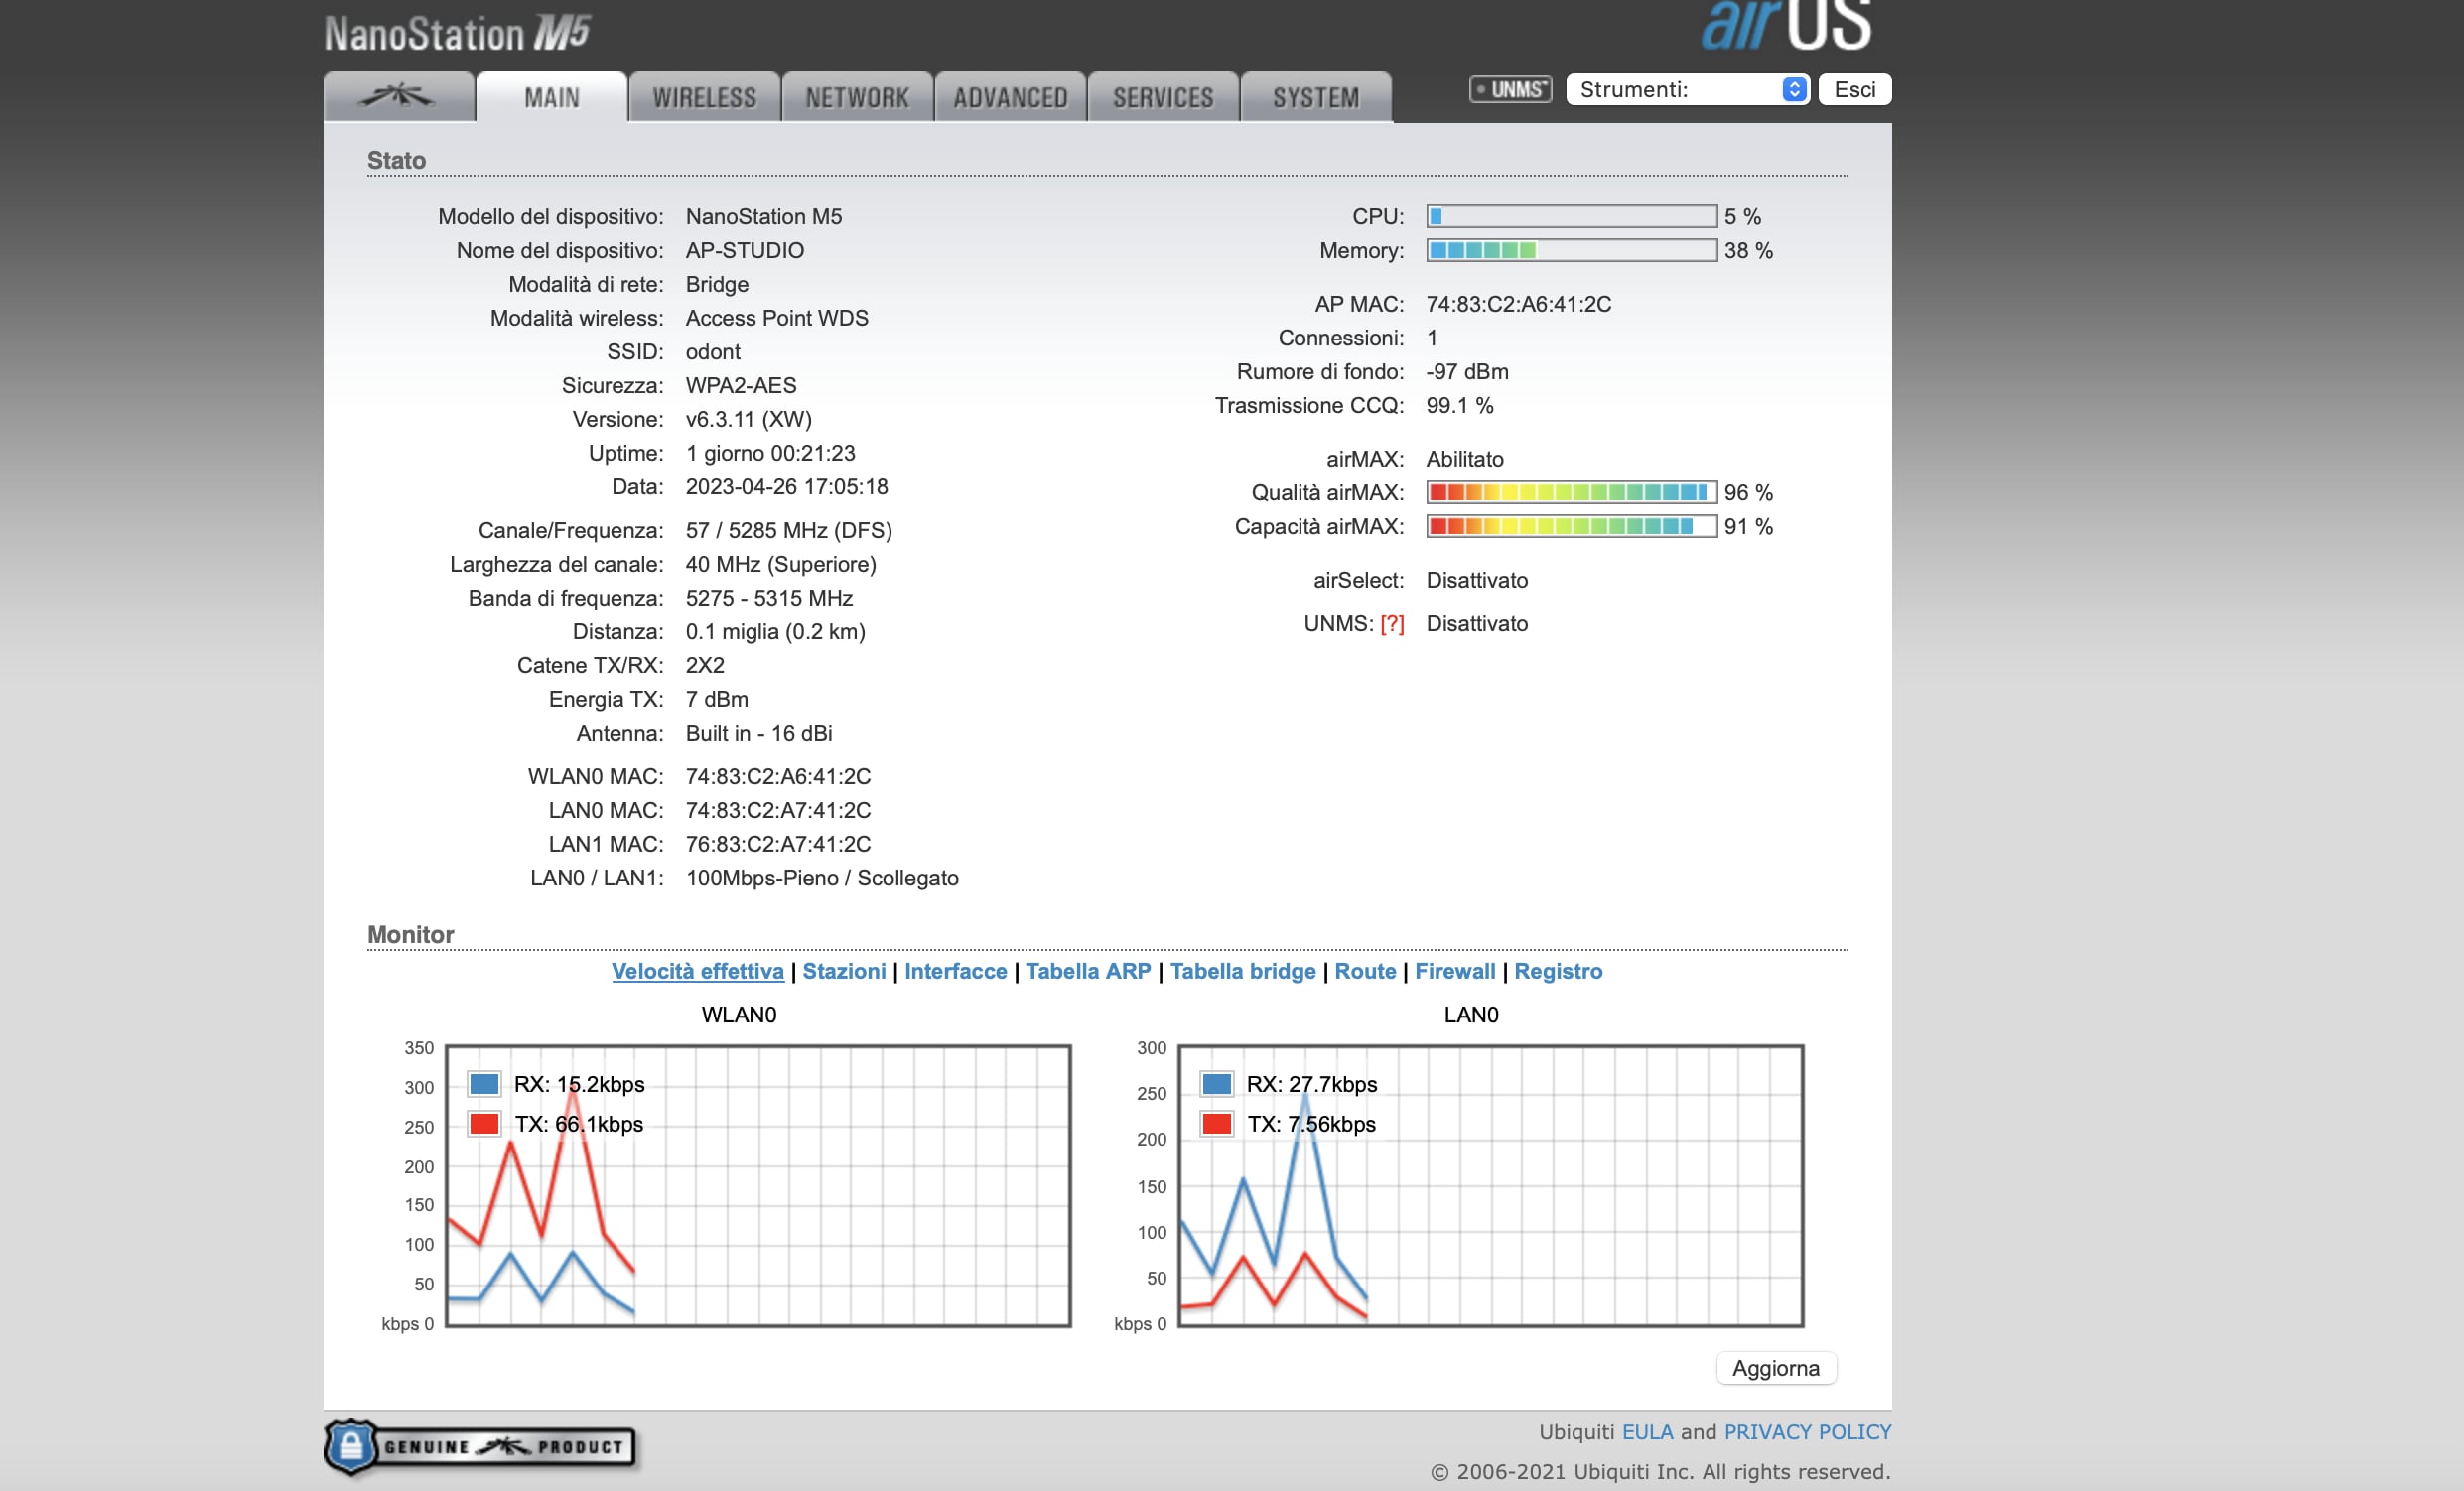Select LAN0 MAC address value
The image size is (2464, 1491).
pyautogui.click(x=778, y=810)
